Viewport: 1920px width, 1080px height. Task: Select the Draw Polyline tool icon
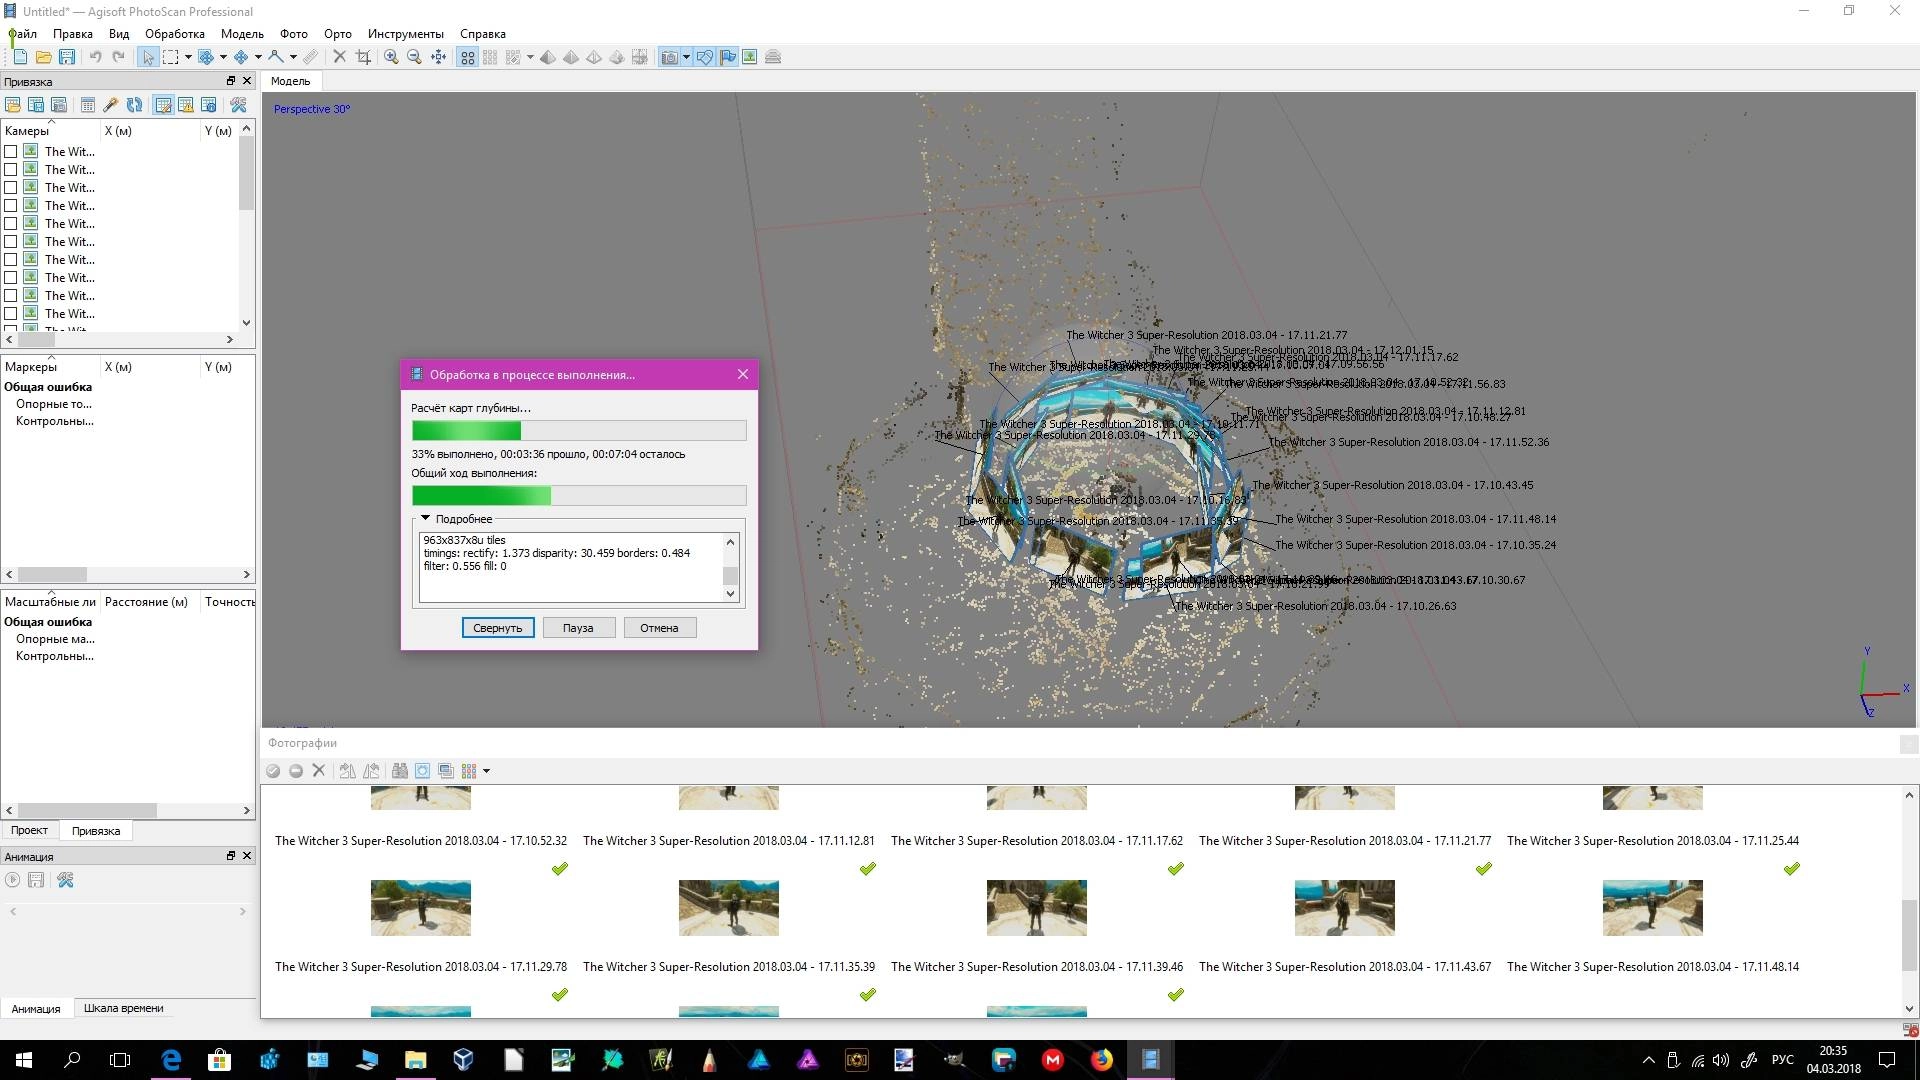coord(276,57)
